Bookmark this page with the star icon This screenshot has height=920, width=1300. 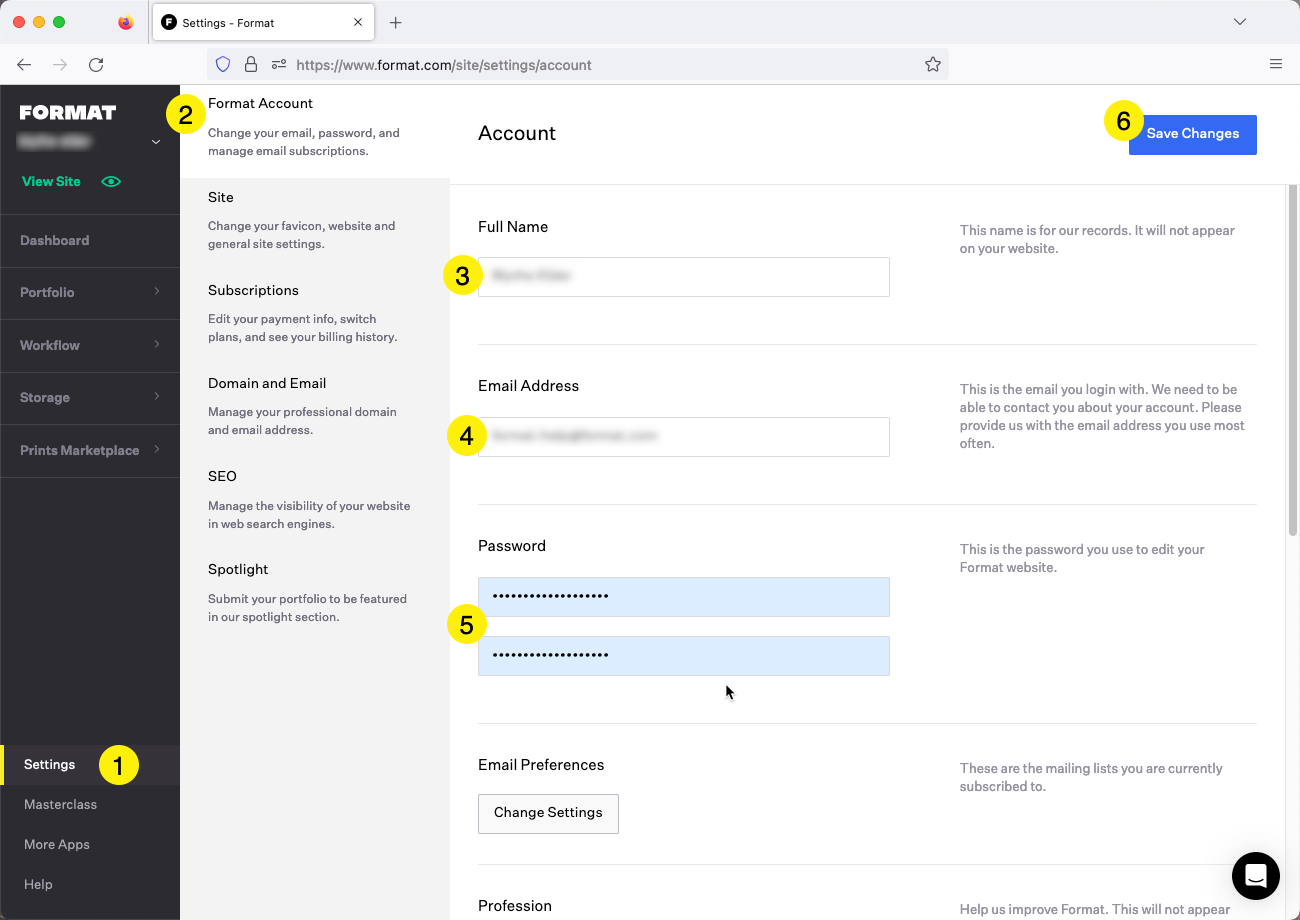pos(932,65)
